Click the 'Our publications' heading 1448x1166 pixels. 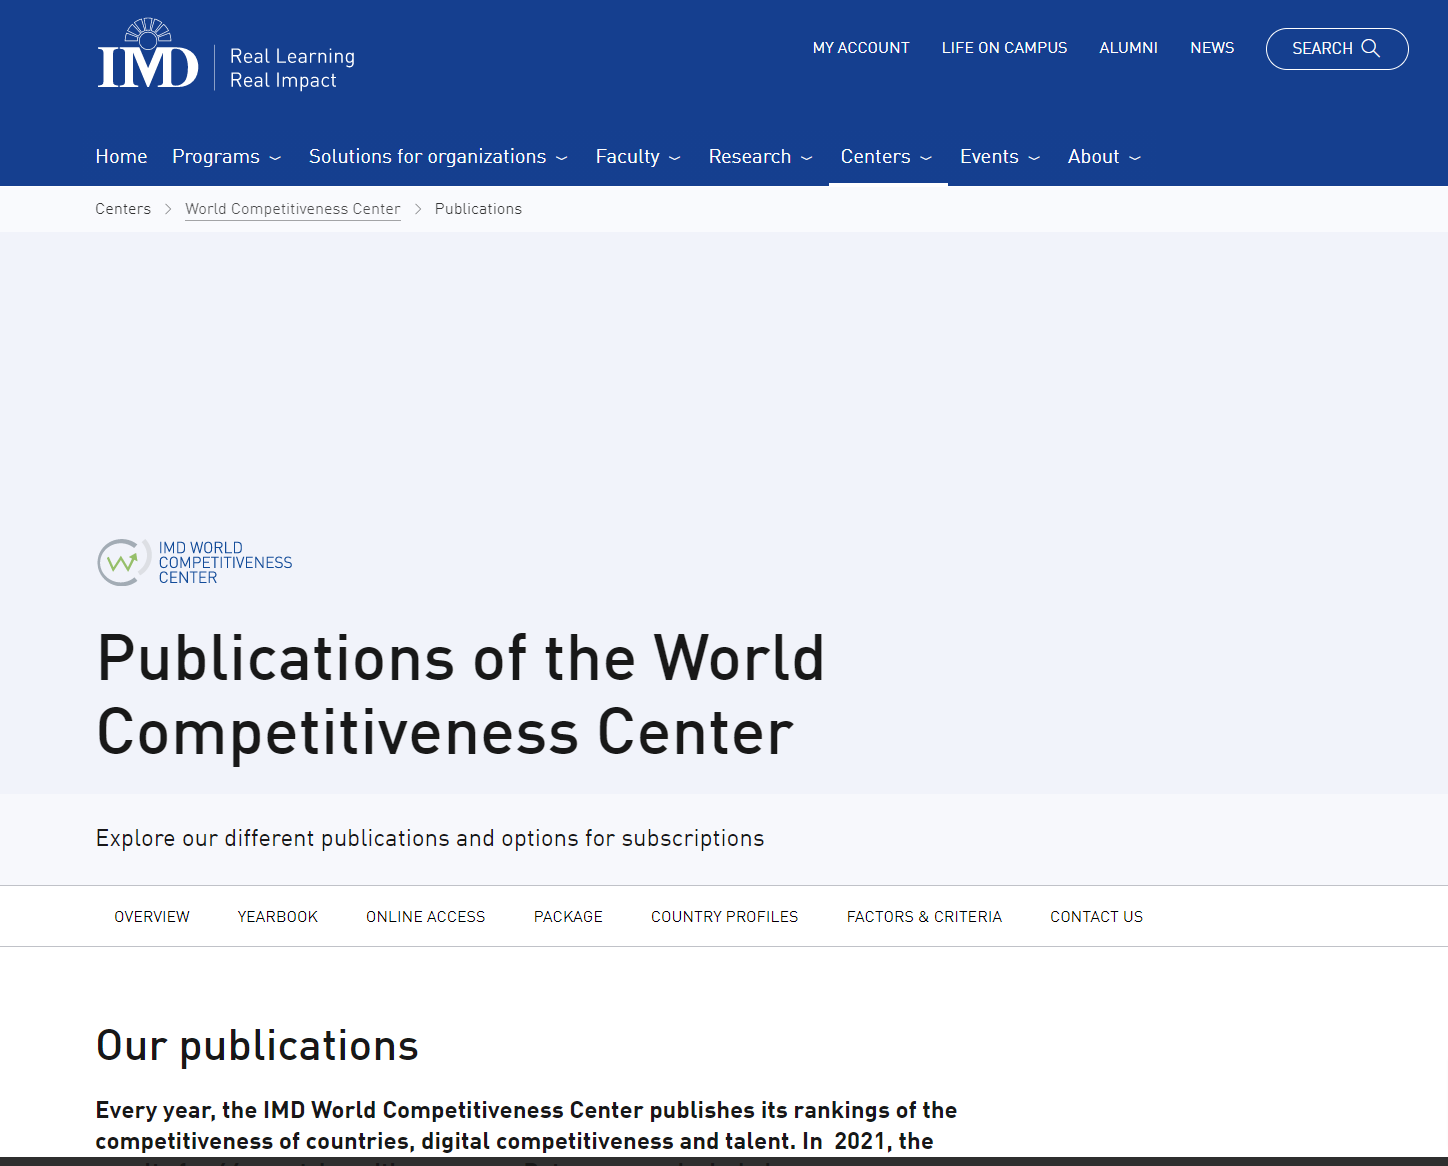257,1046
